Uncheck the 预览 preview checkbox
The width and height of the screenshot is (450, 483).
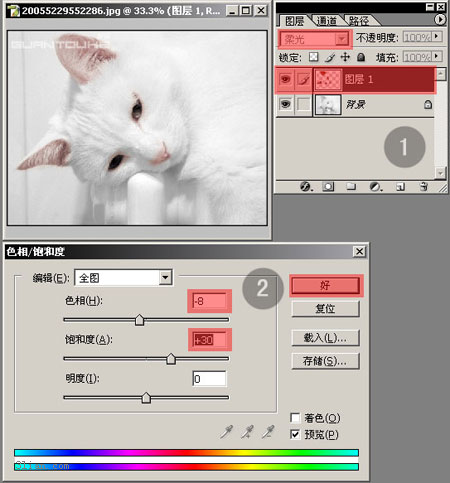(x=295, y=434)
